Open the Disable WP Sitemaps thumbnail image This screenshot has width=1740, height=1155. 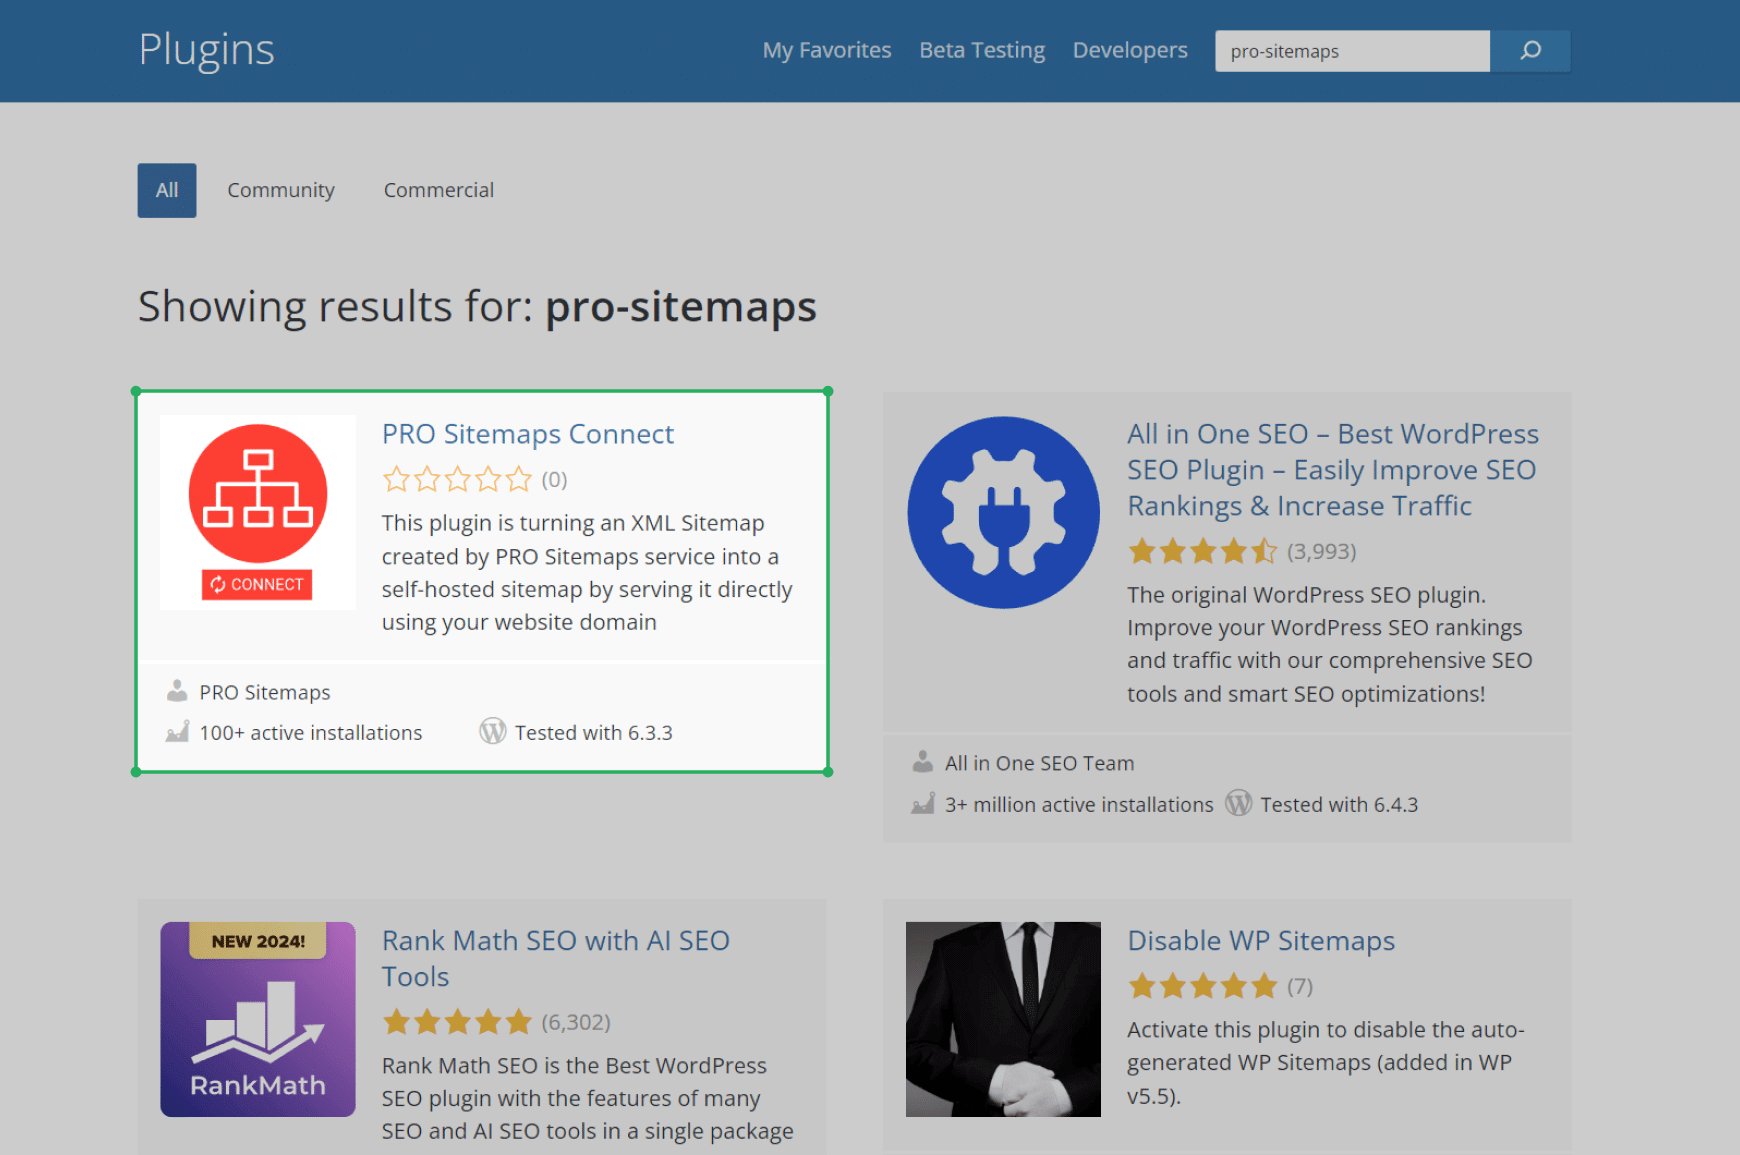click(1003, 1019)
